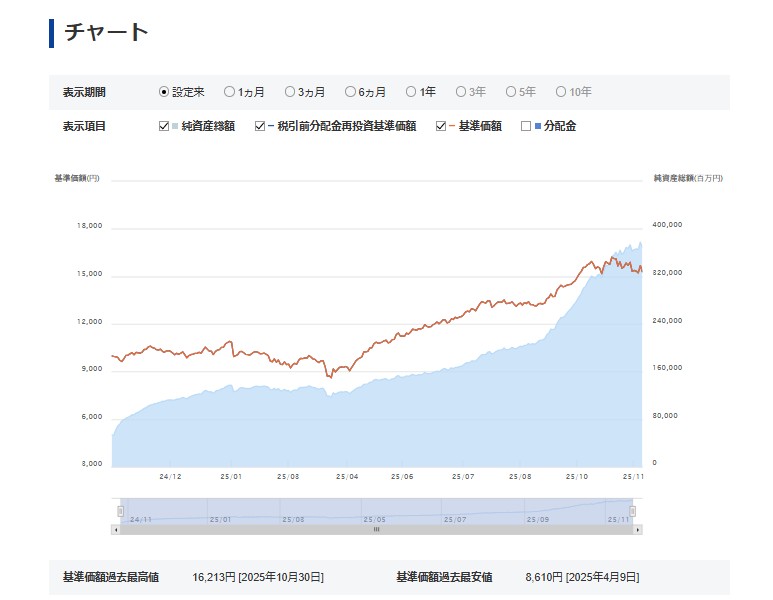Image resolution: width=773 pixels, height=600 pixels.
Task: Choose the 5年 period radio button
Action: click(511, 92)
